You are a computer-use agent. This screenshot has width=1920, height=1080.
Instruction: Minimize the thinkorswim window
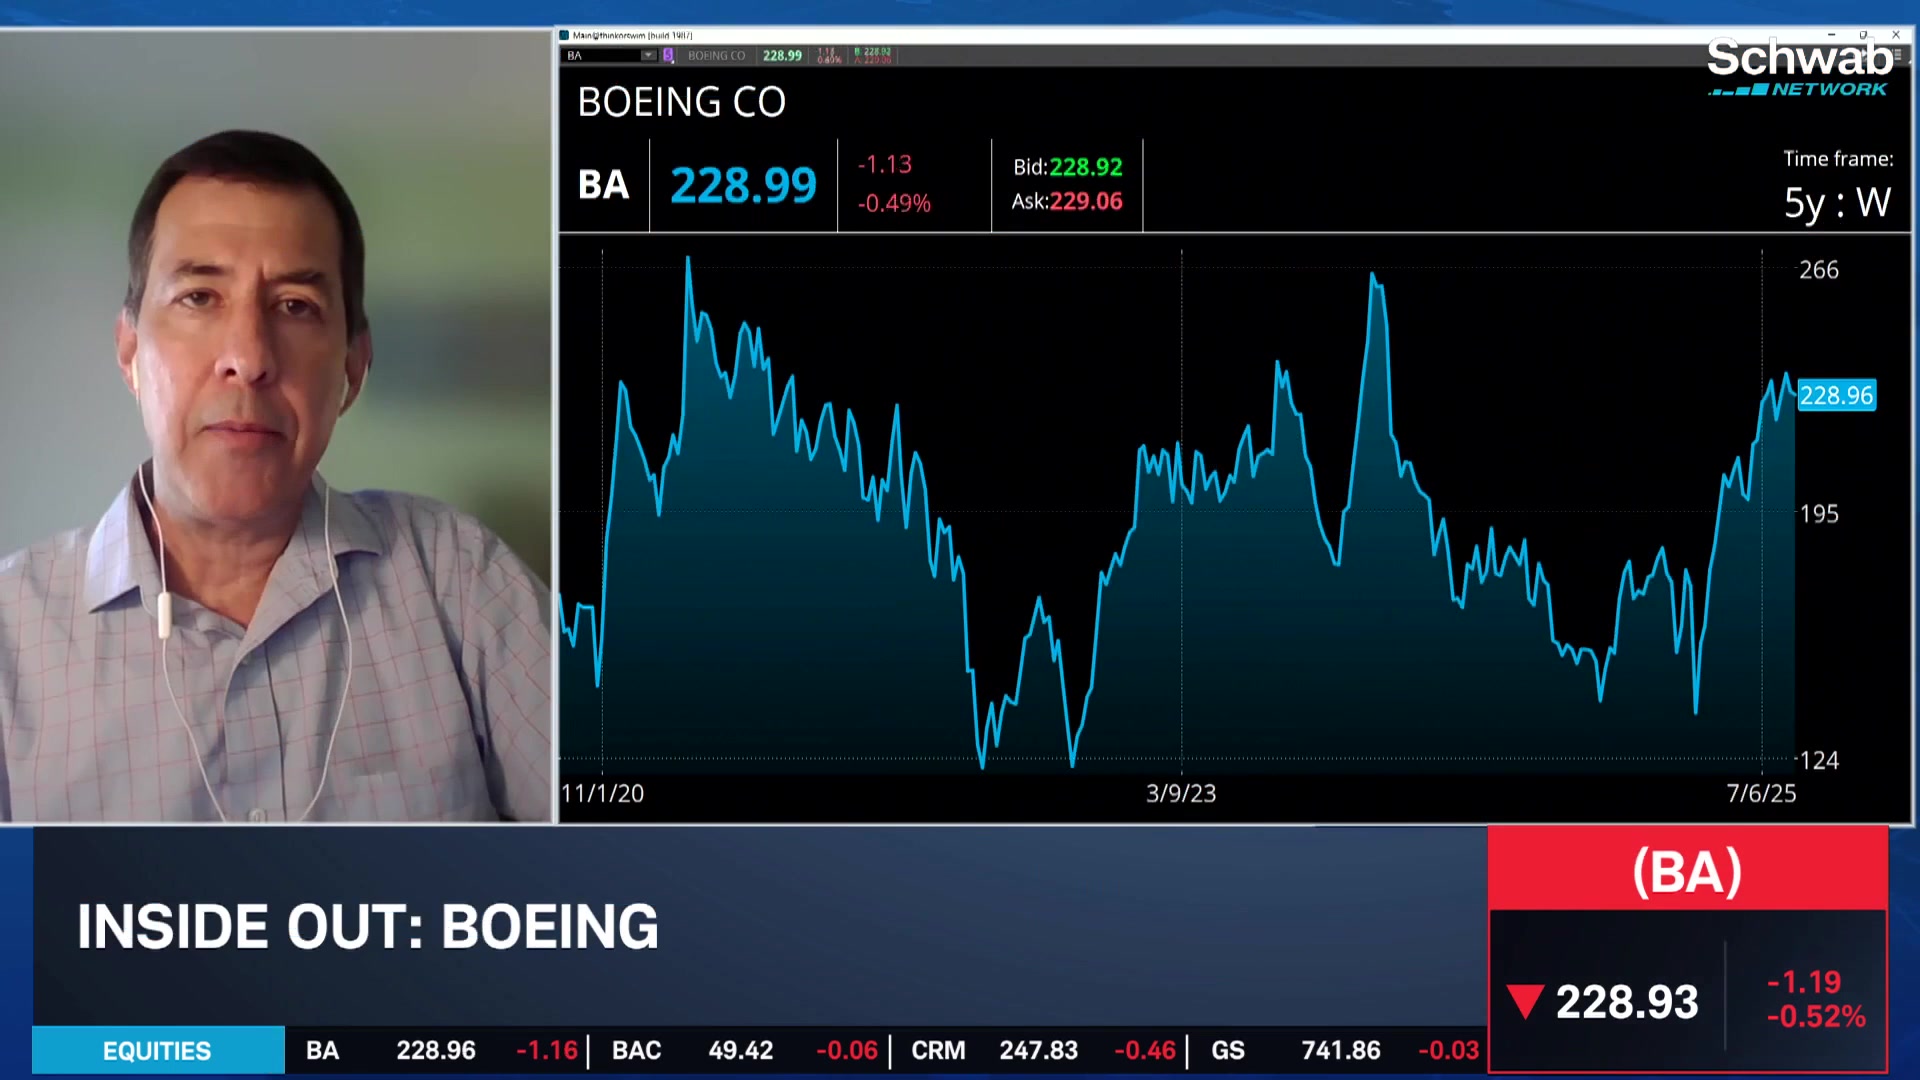[x=1831, y=35]
